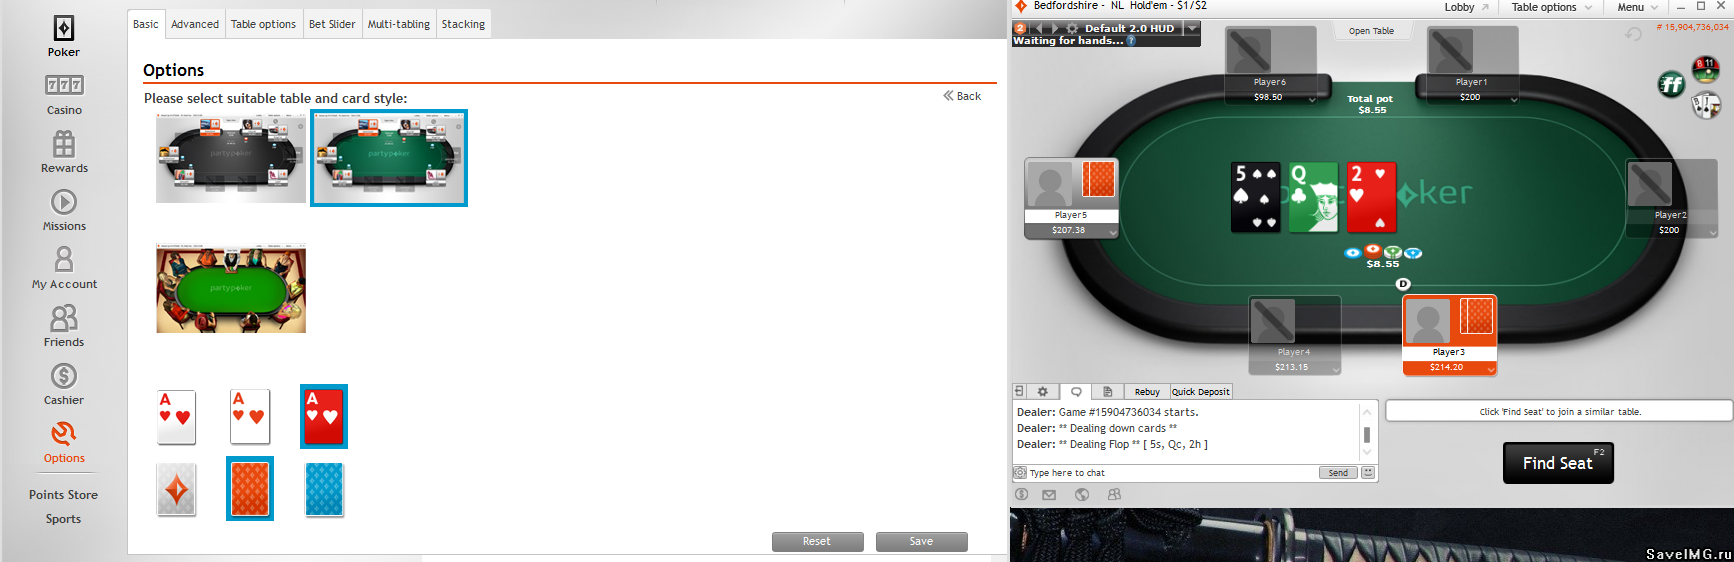The image size is (1734, 562).
Task: Choose the orange patterned card back
Action: coord(250,489)
